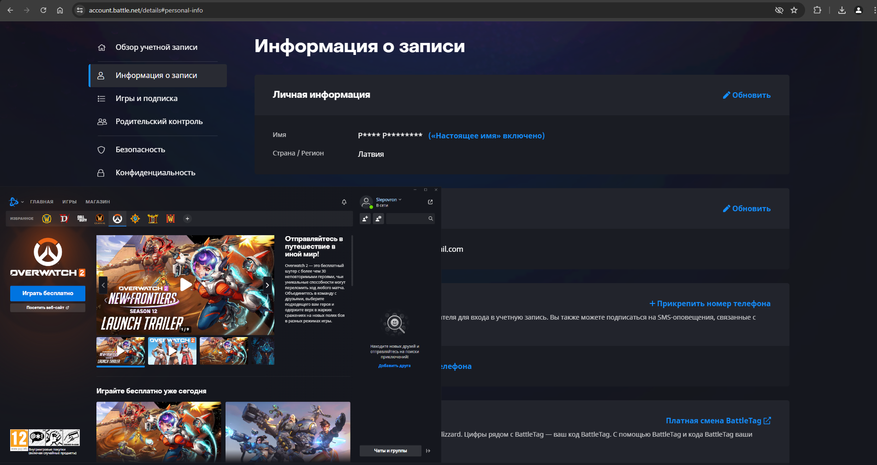Select third carousel thumbnail
877x465 pixels.
224,351
